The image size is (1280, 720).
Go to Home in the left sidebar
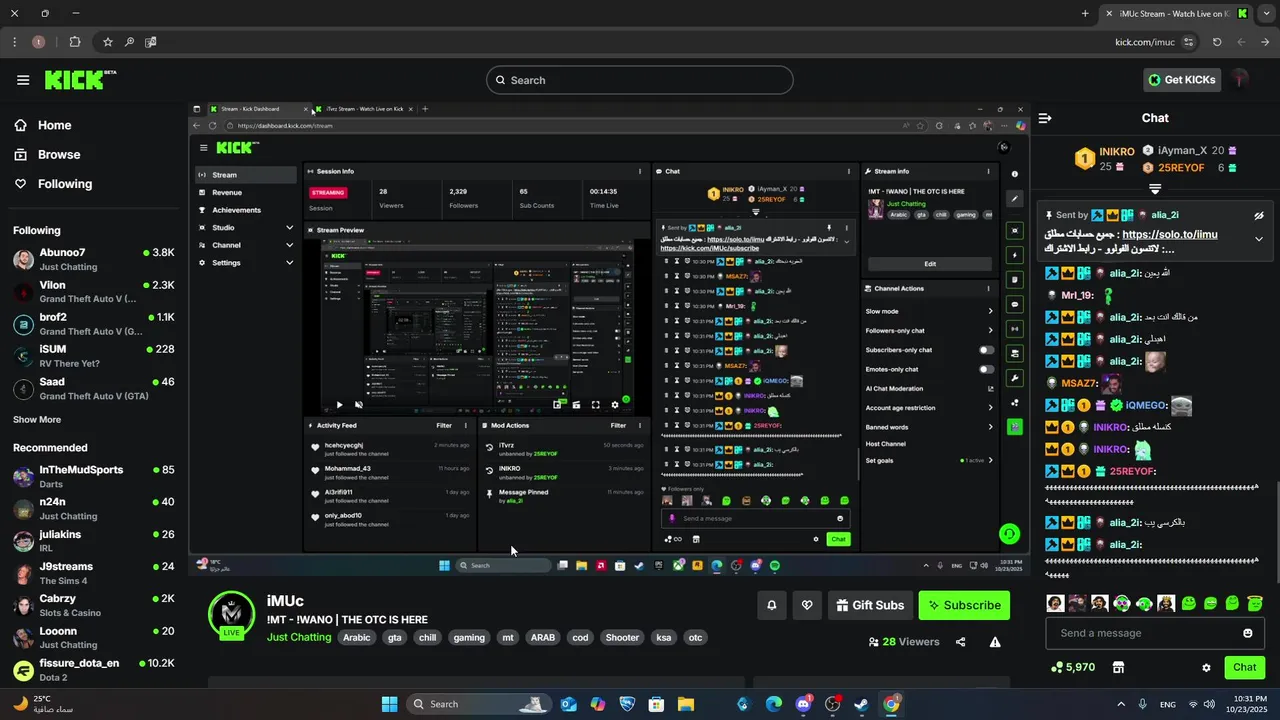[55, 125]
